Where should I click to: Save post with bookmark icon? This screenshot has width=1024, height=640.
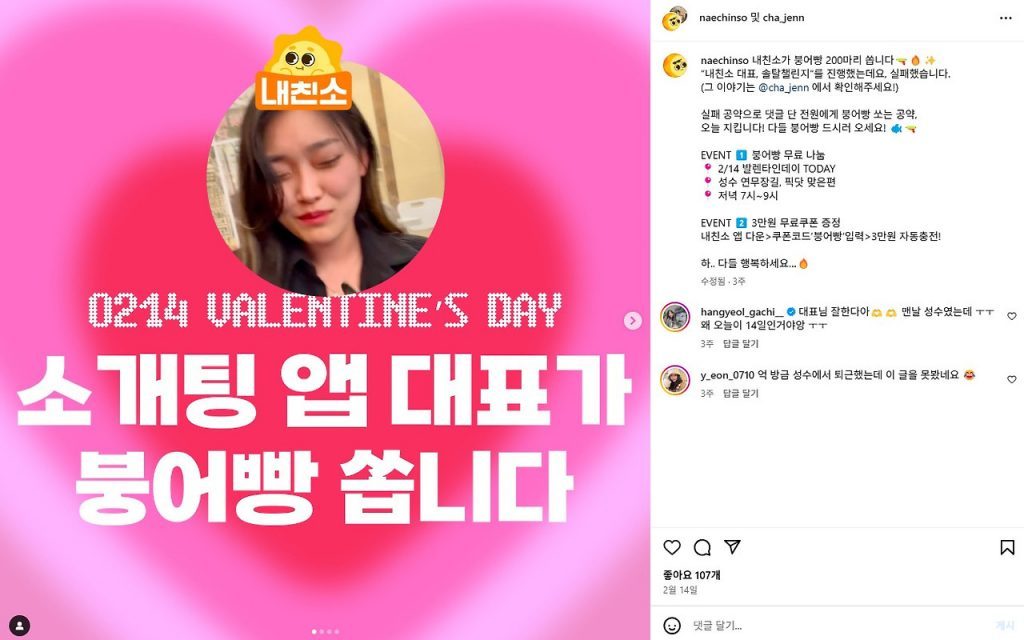pyautogui.click(x=1007, y=547)
